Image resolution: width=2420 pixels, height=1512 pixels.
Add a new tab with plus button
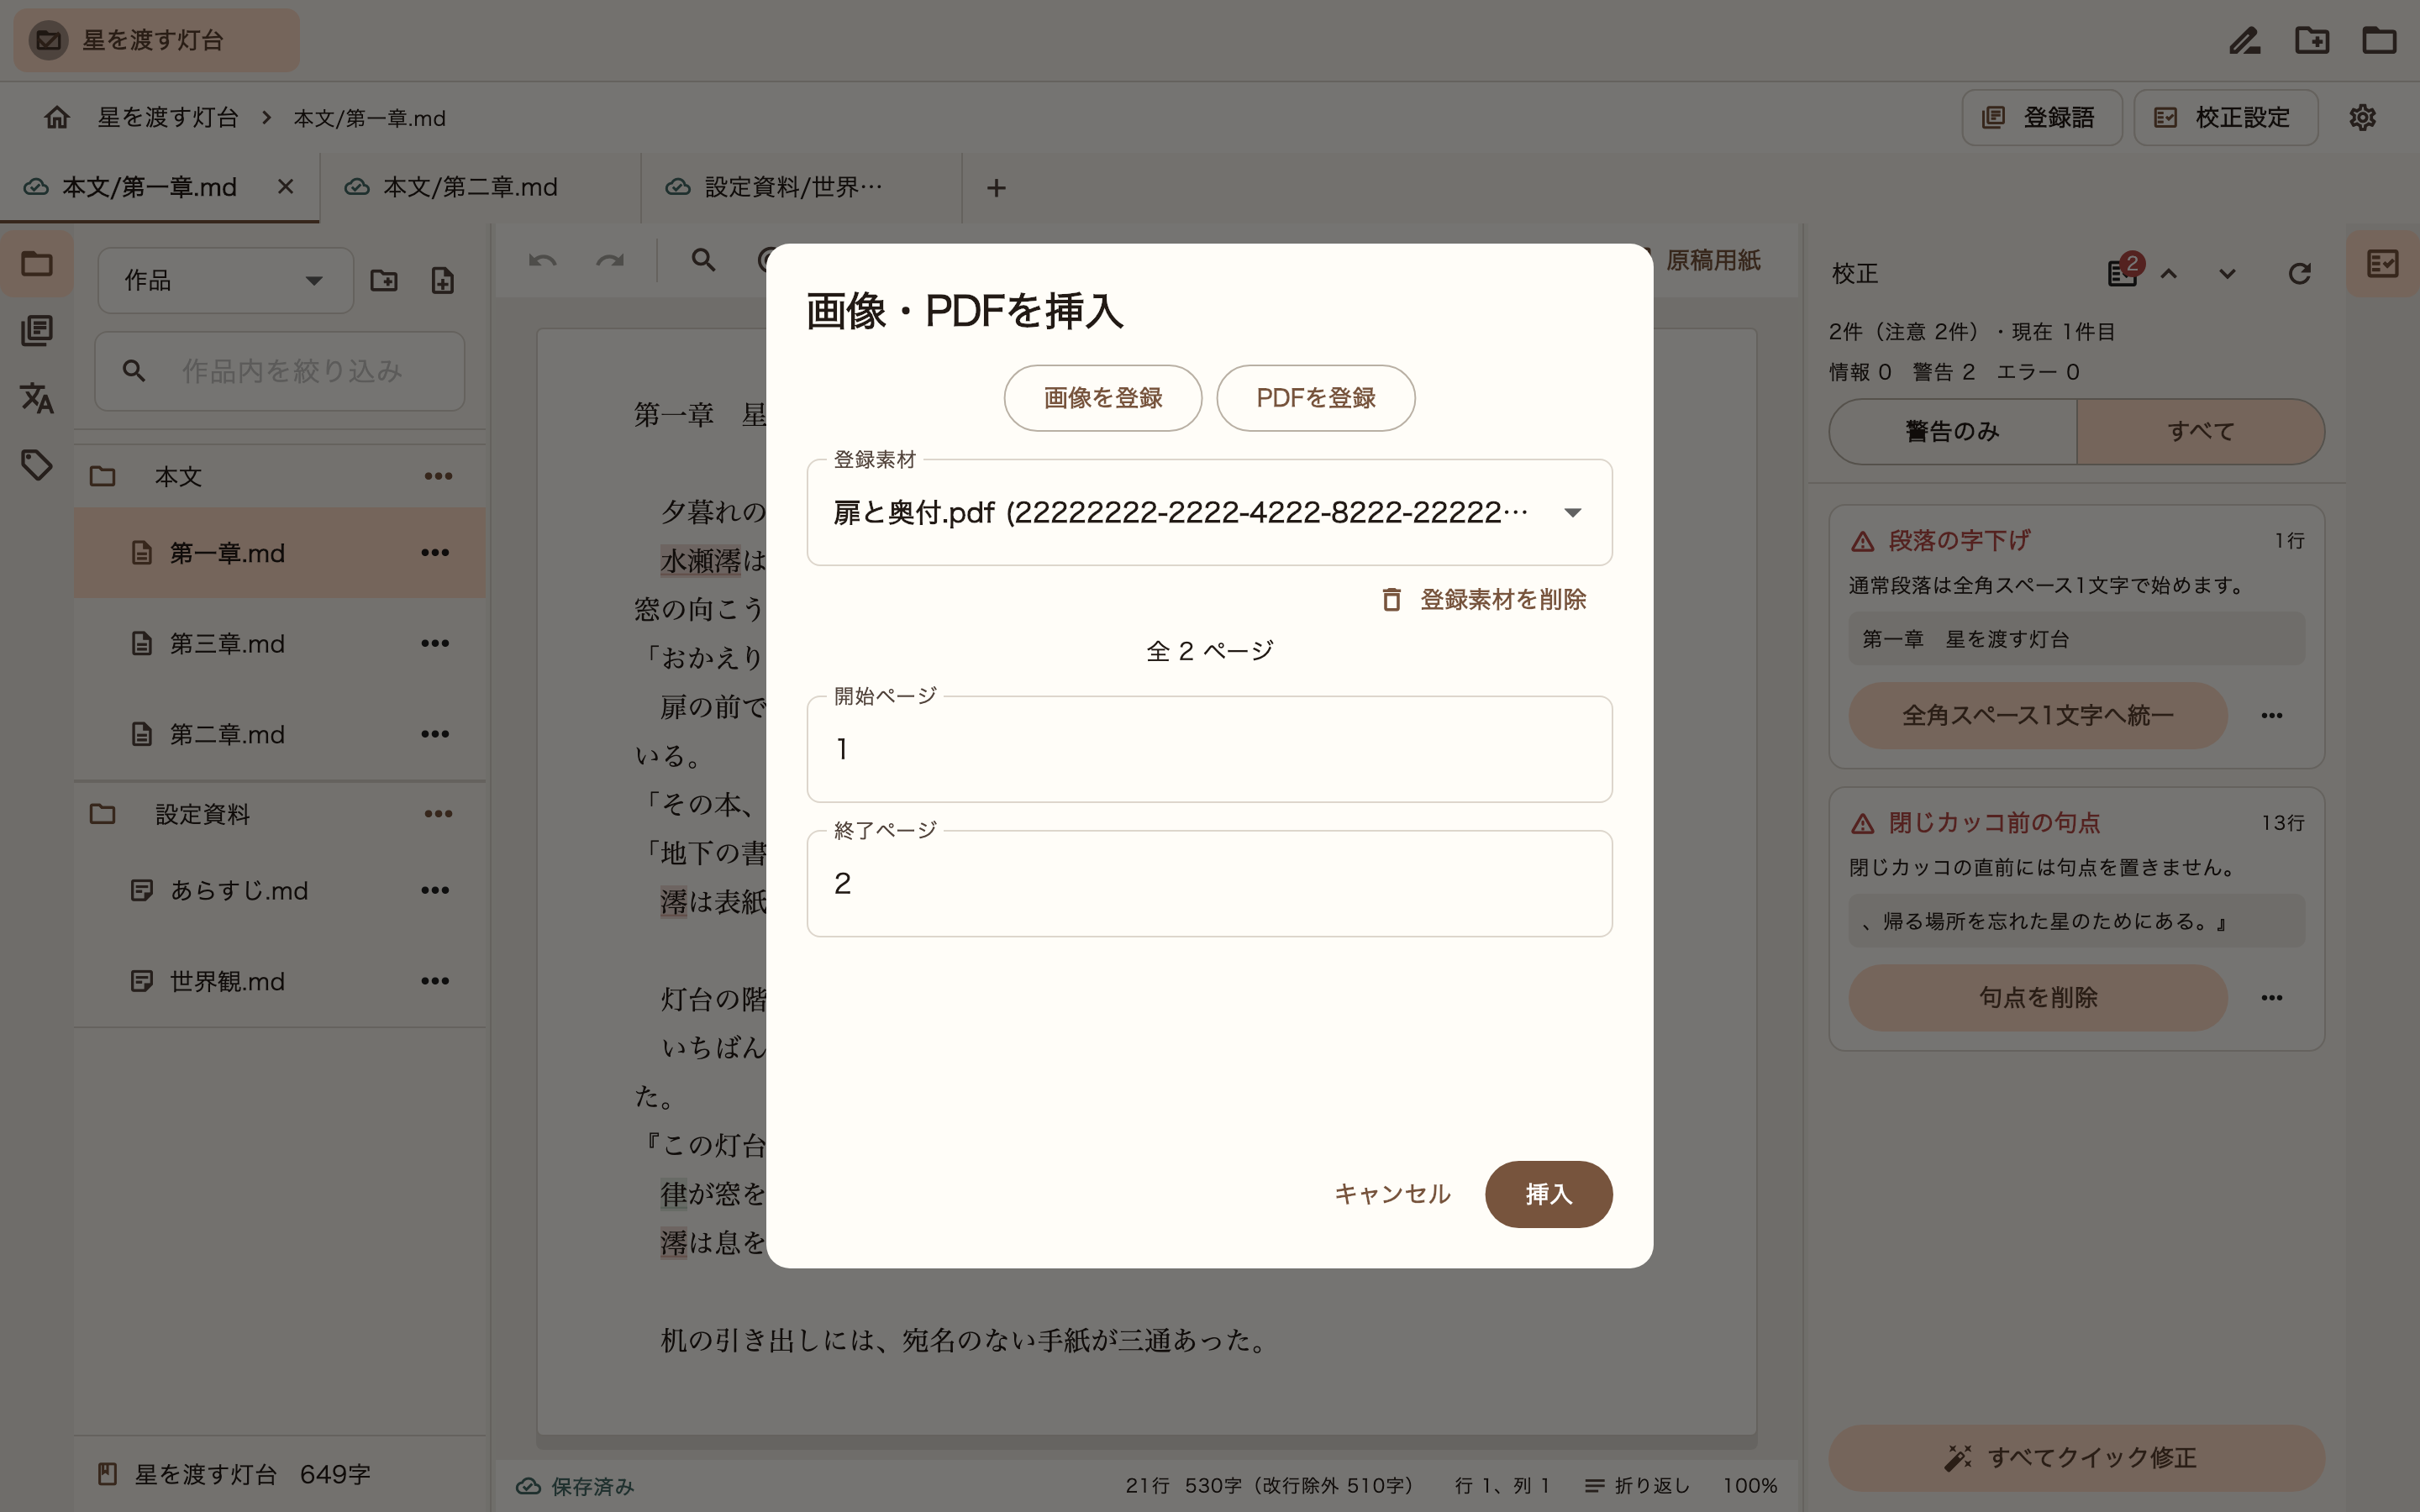point(996,187)
